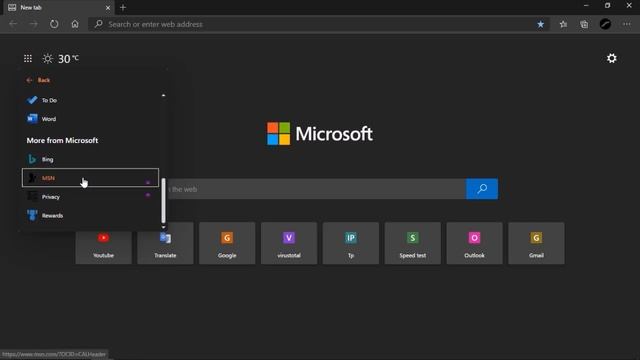Open the Google quick link tile
Image resolution: width=640 pixels, height=360 pixels.
(x=227, y=243)
